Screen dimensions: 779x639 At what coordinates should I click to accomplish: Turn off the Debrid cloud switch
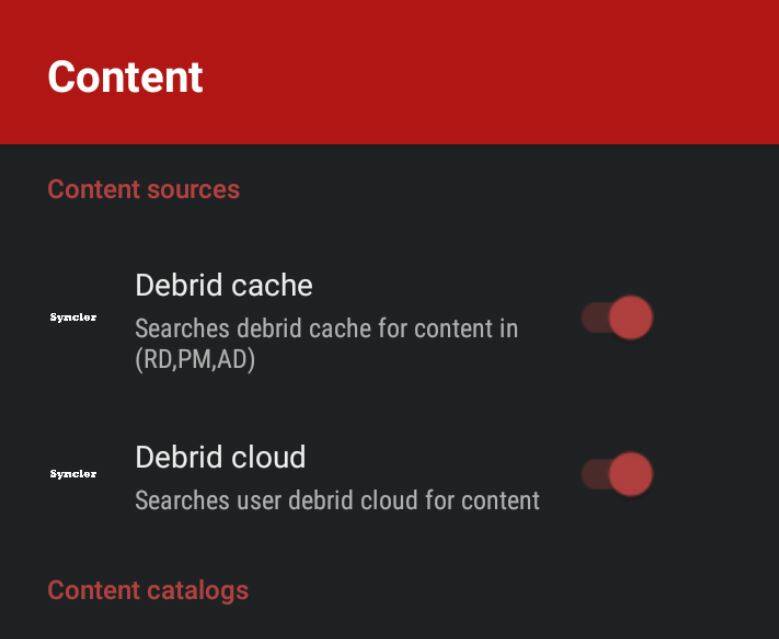[628, 474]
